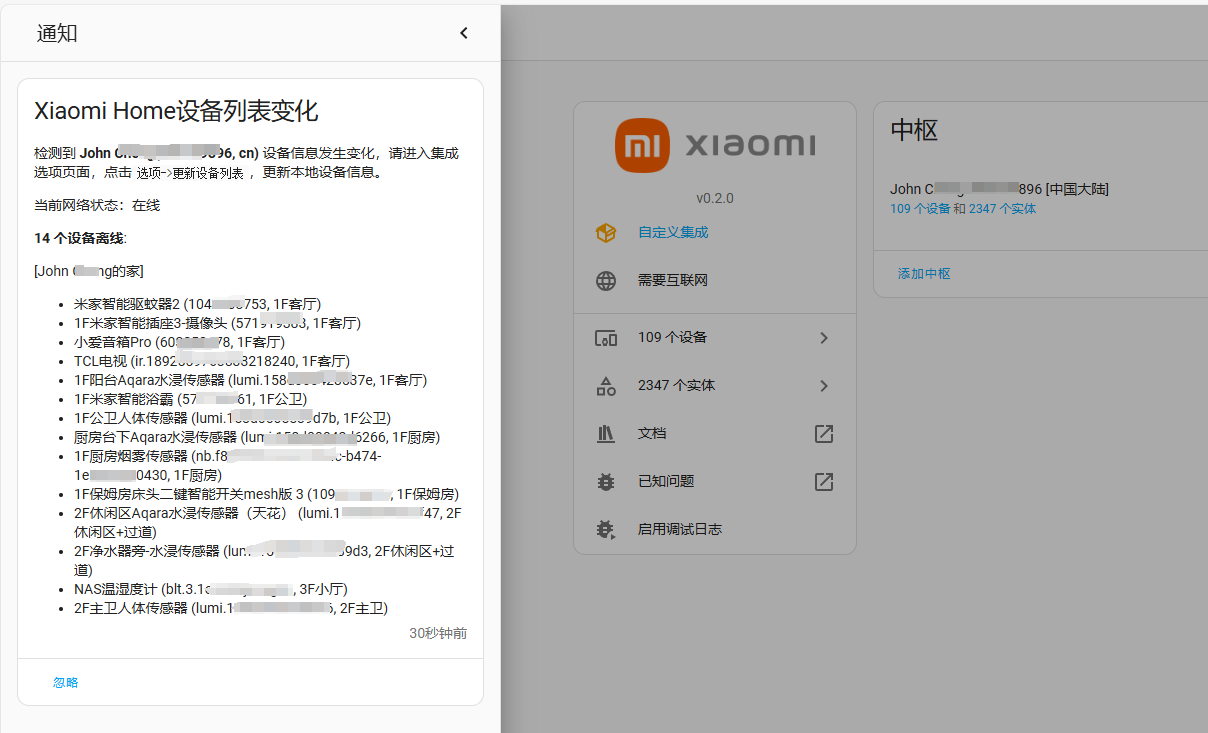Click the devices icon next to 109 个设备
This screenshot has width=1208, height=733.
[x=606, y=338]
